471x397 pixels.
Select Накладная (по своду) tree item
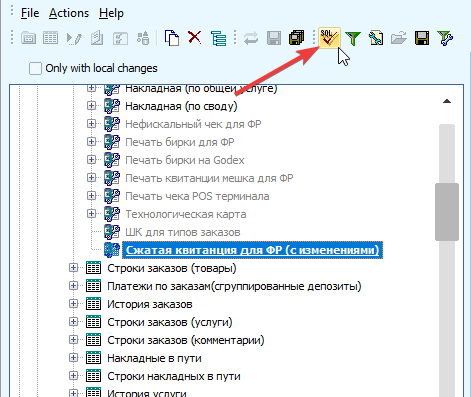[181, 106]
